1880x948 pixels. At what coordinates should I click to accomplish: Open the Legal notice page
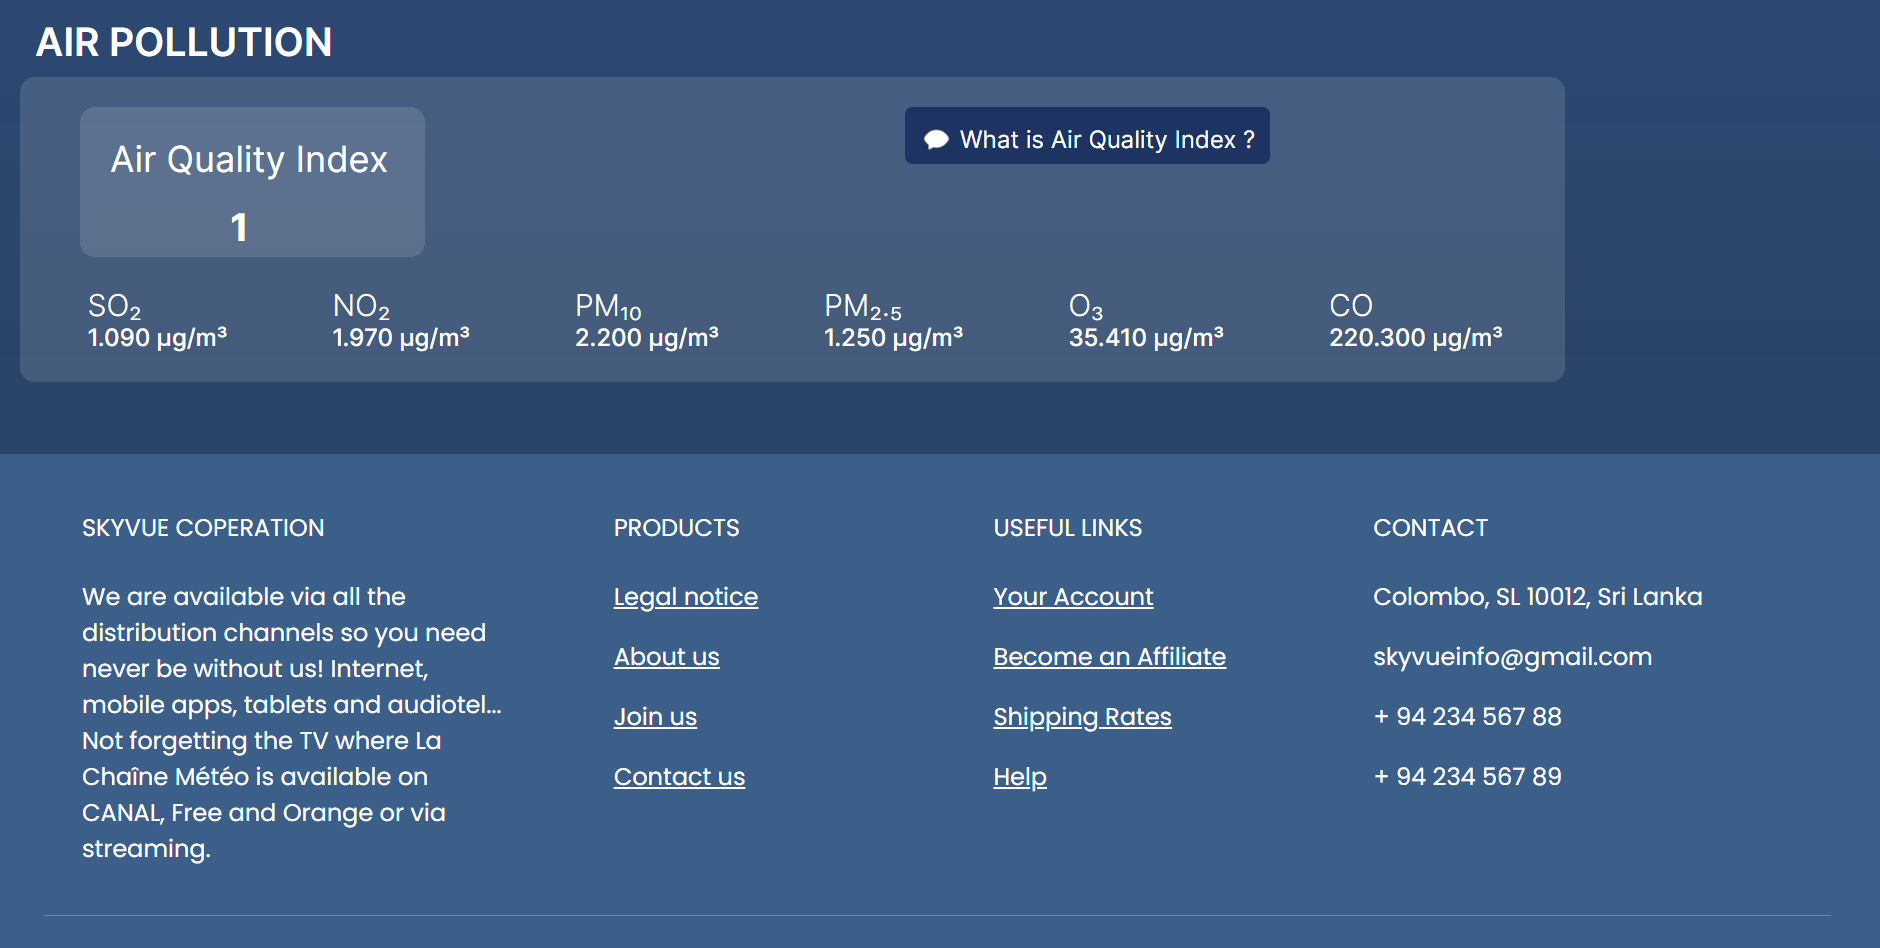tap(686, 596)
